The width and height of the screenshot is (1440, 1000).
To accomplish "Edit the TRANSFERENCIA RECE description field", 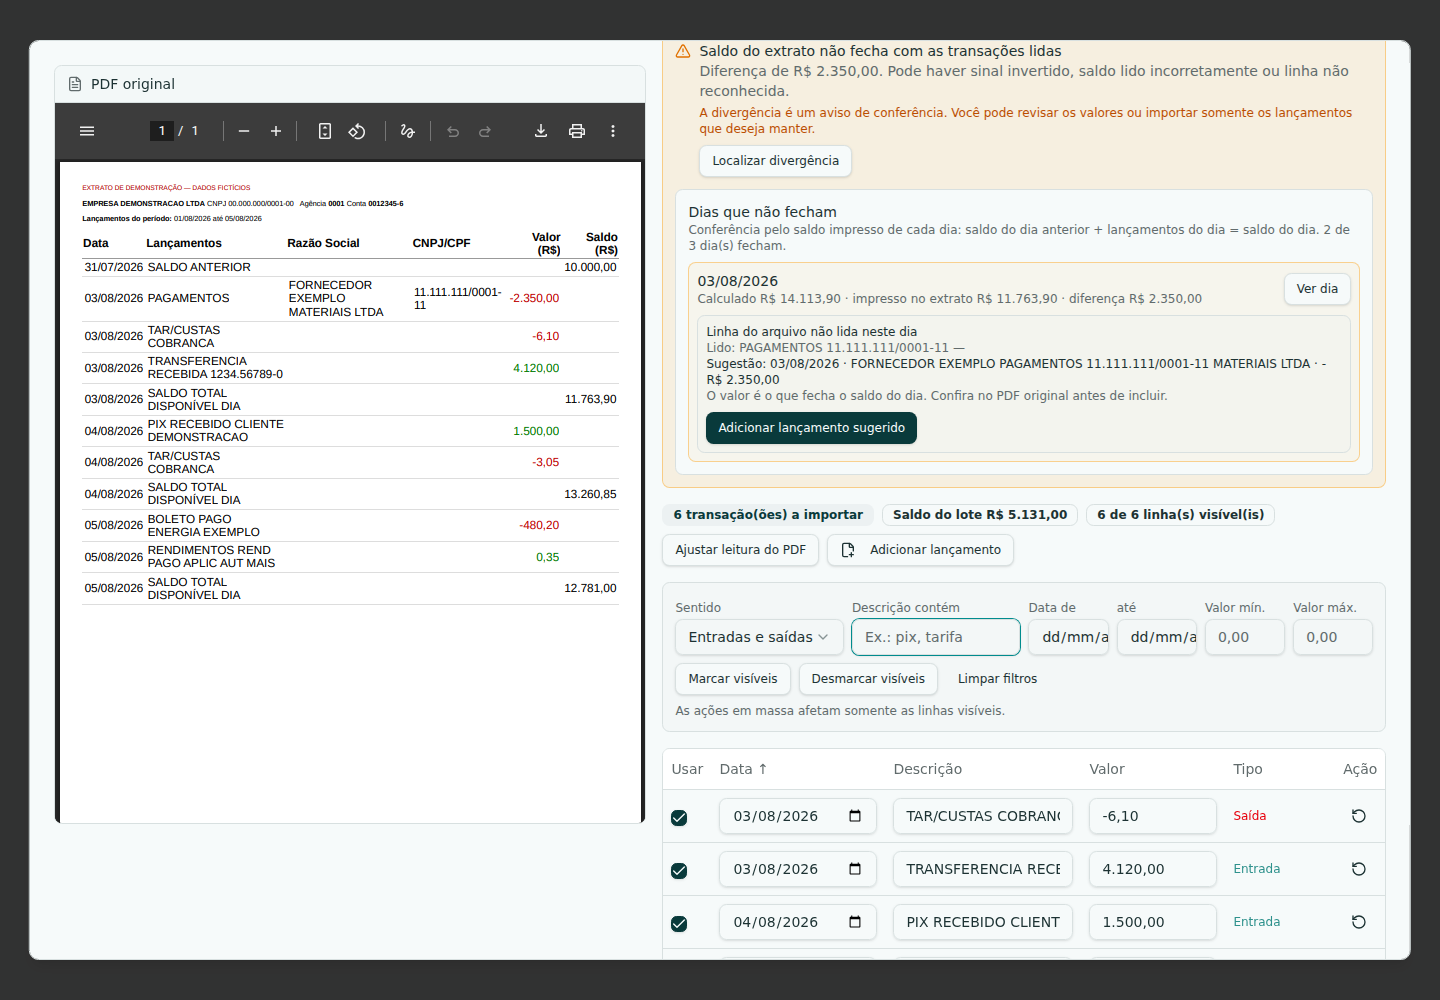I will tap(983, 869).
